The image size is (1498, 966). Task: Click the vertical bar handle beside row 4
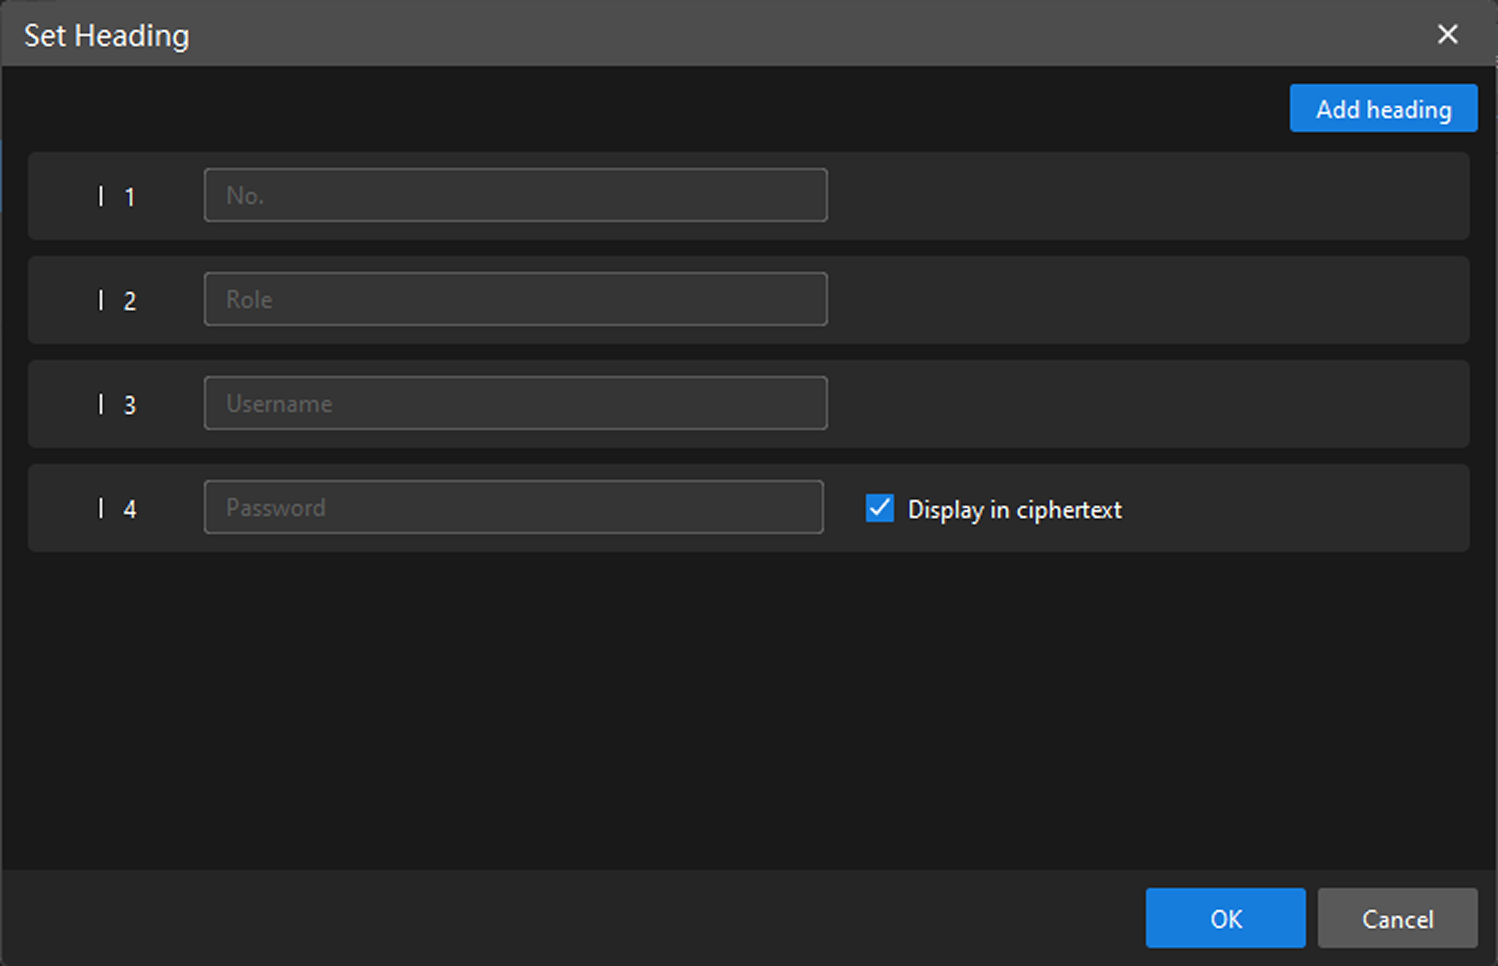(x=101, y=508)
